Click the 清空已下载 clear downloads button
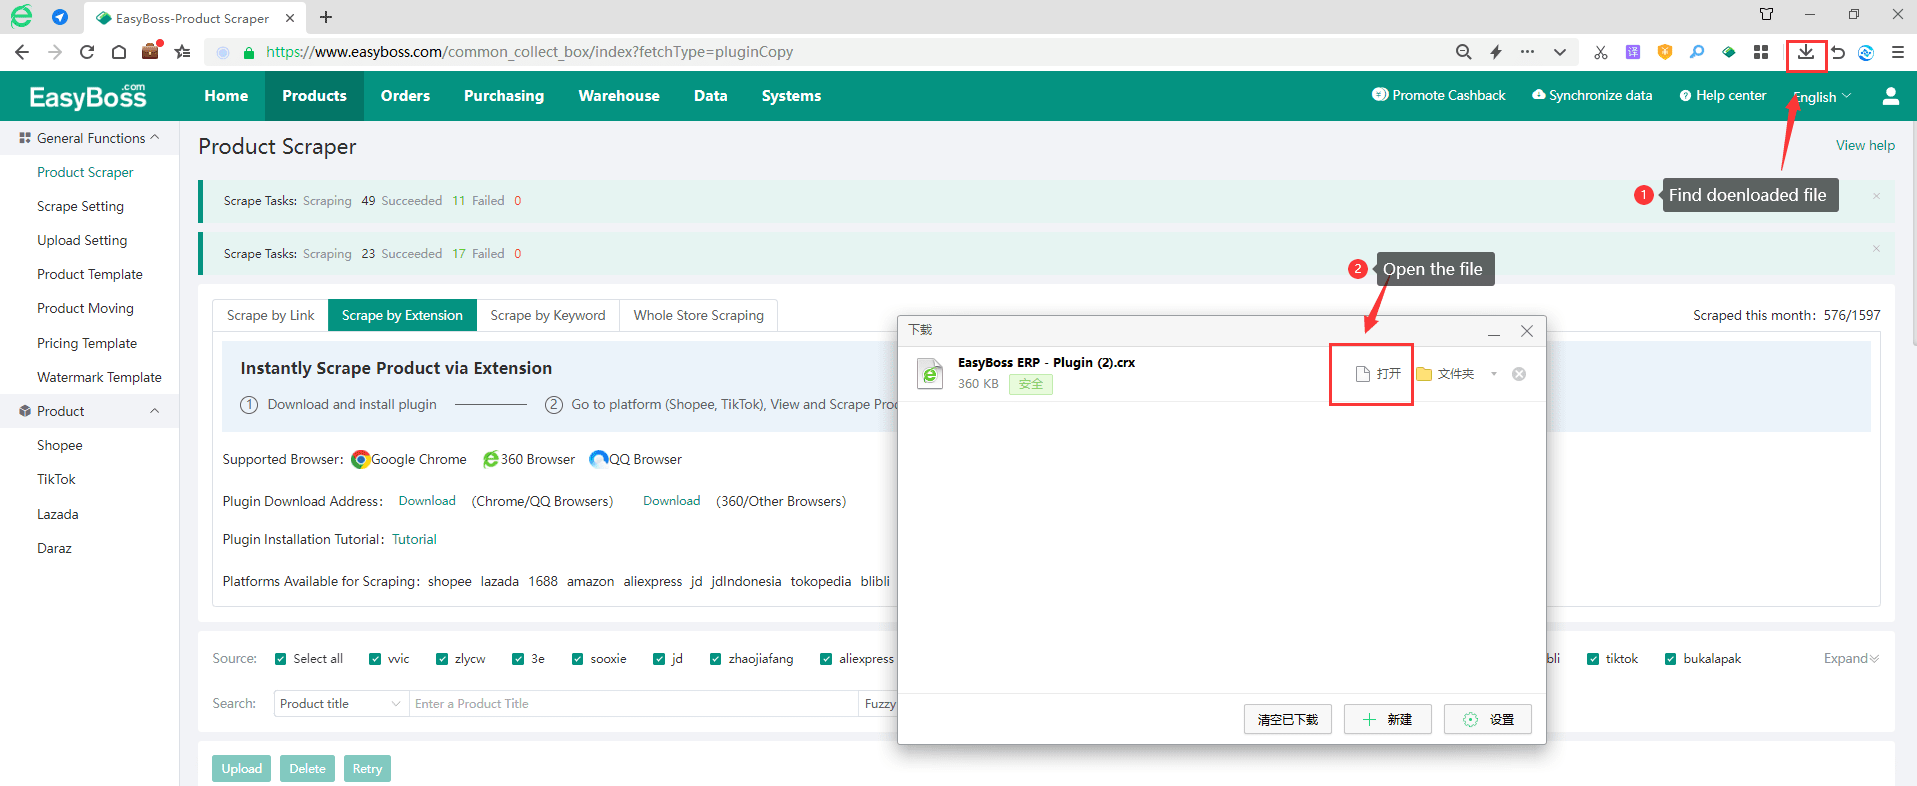This screenshot has height=786, width=1917. coord(1288,719)
